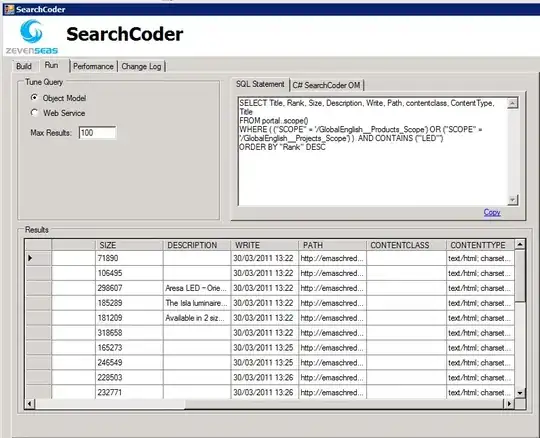This screenshot has width=540, height=438.
Task: Click the path cell in row 318658
Action: pos(332,333)
